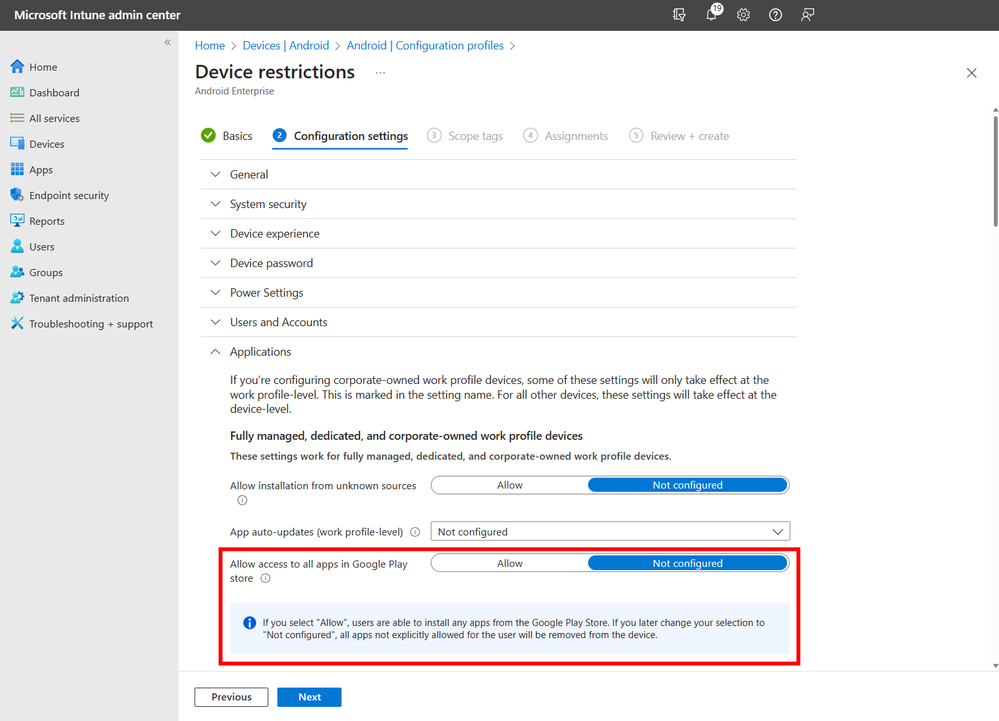
Task: Go to Devices in sidebar
Action: [37, 144]
